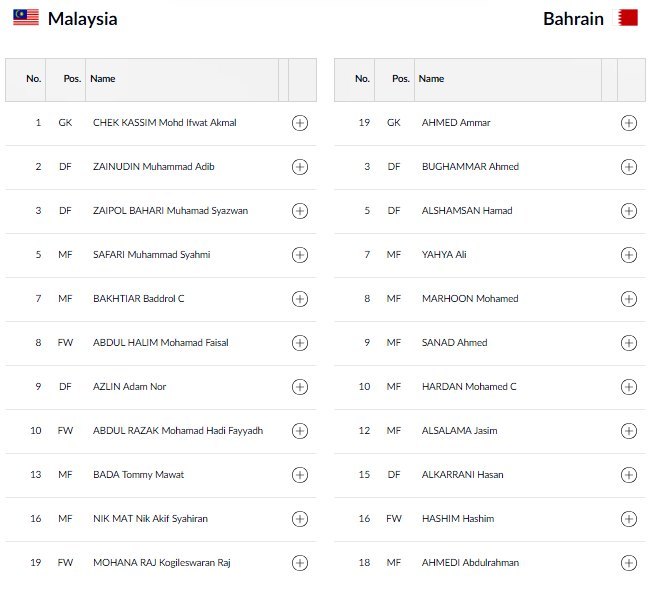Image resolution: width=669 pixels, height=591 pixels.
Task: Click the Malaysia team name heading
Action: [x=82, y=19]
